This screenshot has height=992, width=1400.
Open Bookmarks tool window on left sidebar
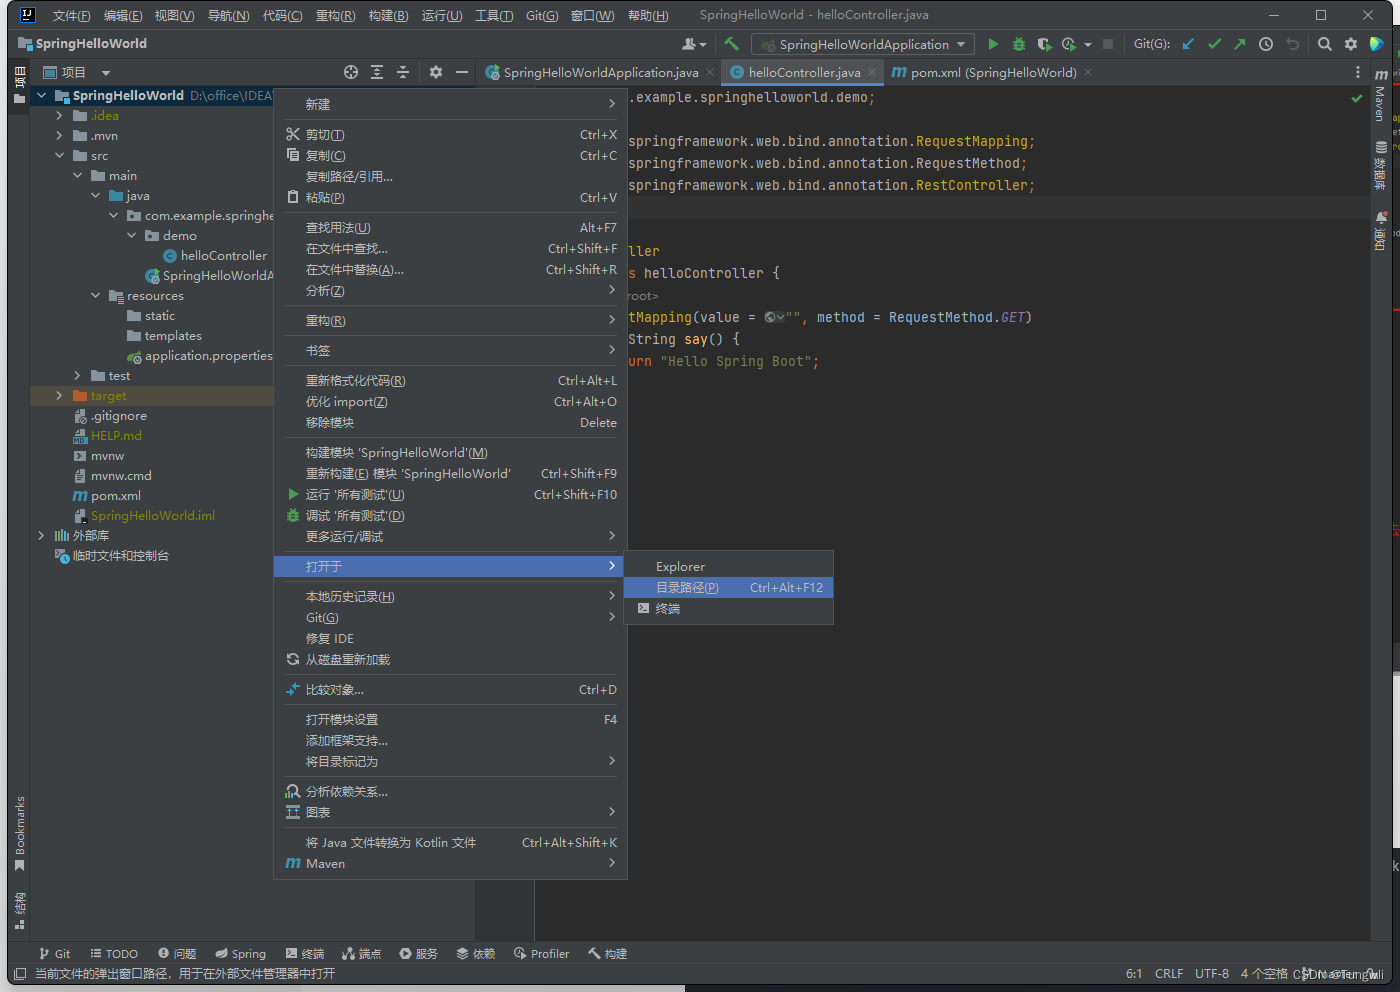coord(19,833)
